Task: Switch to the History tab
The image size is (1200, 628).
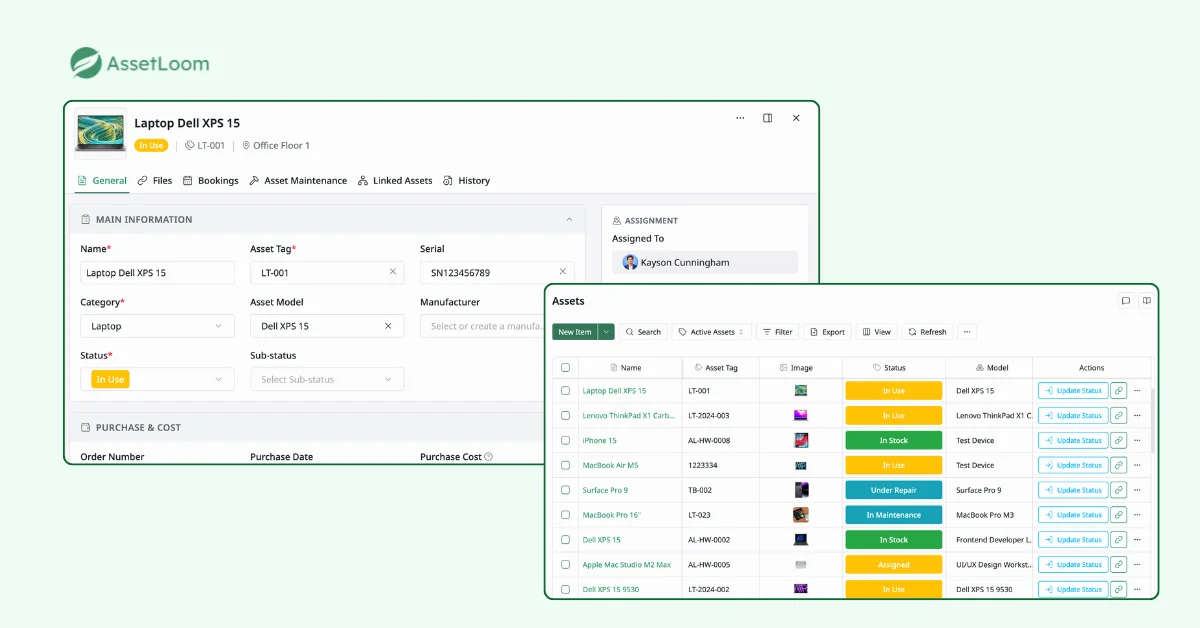Action: tap(467, 181)
